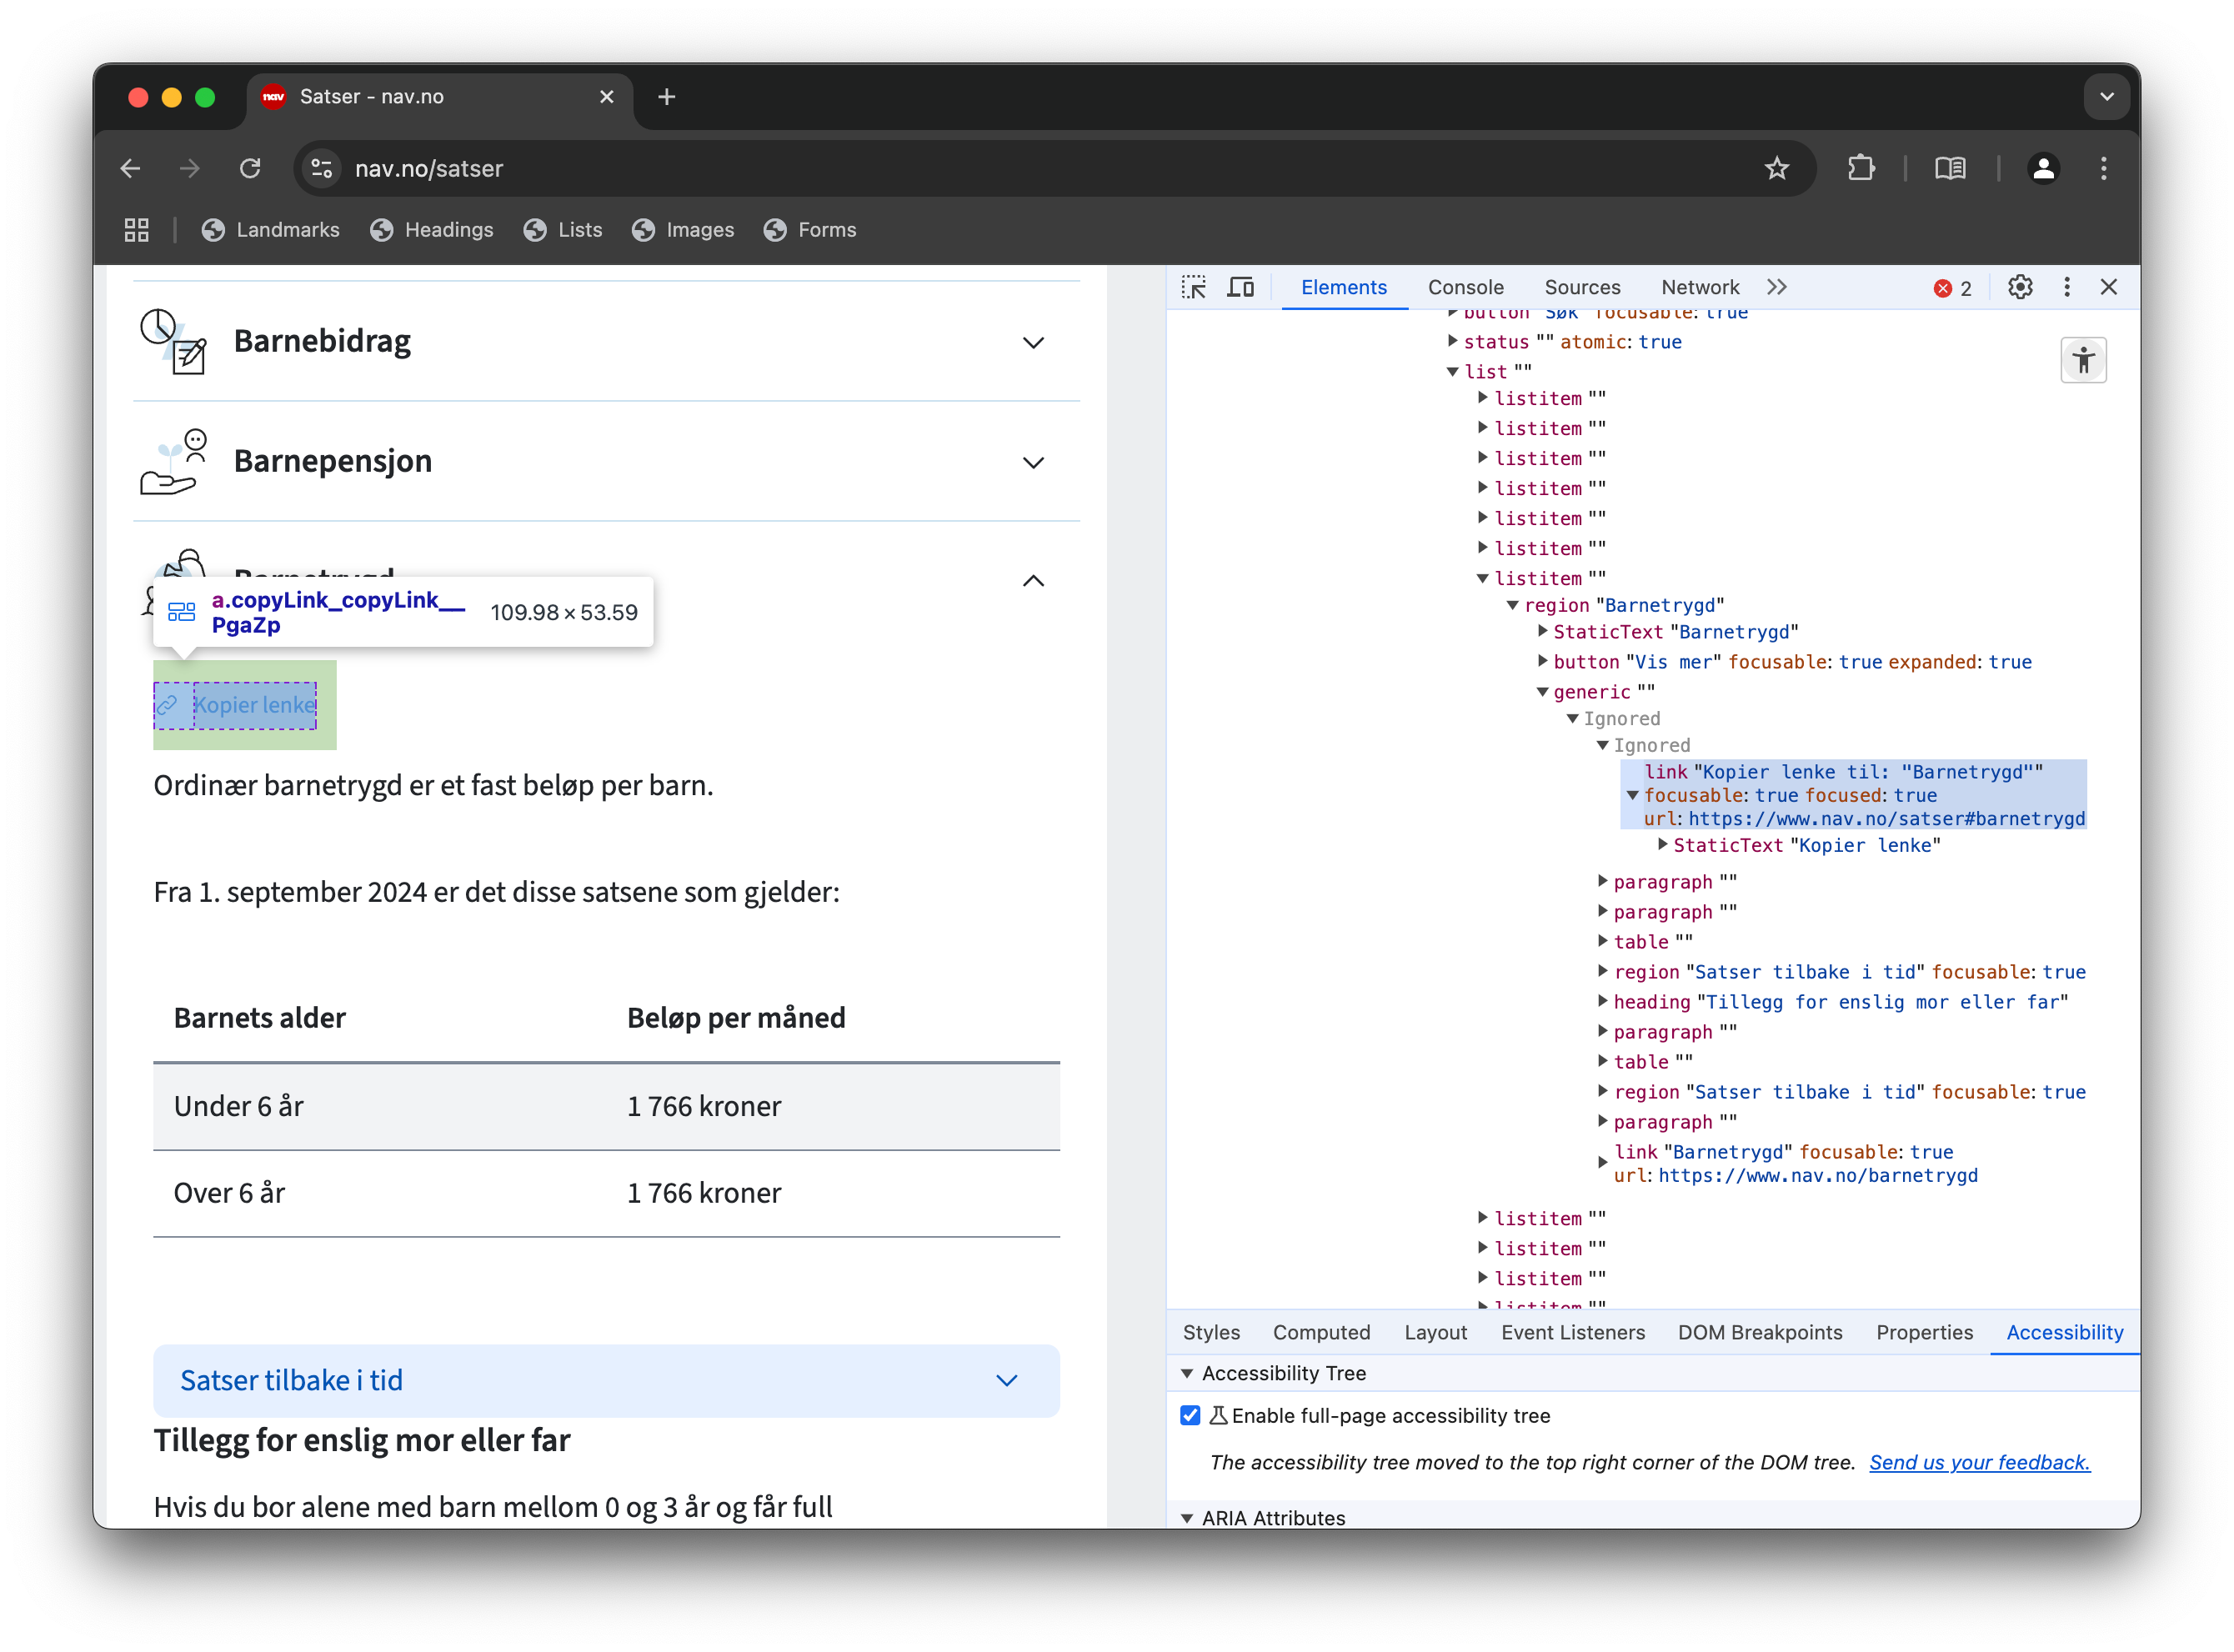
Task: Open the Computed styles tab
Action: pos(1321,1332)
